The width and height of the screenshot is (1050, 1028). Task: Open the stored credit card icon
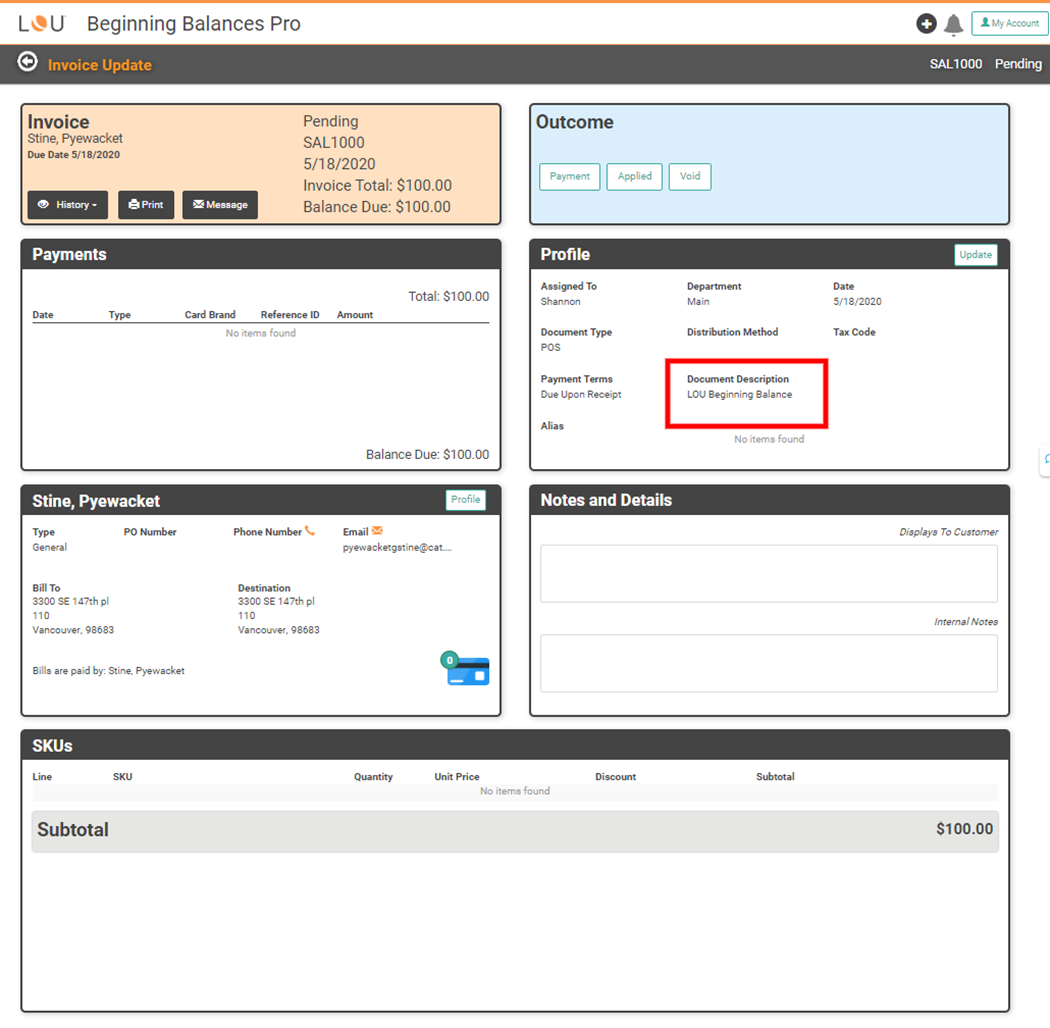click(466, 670)
